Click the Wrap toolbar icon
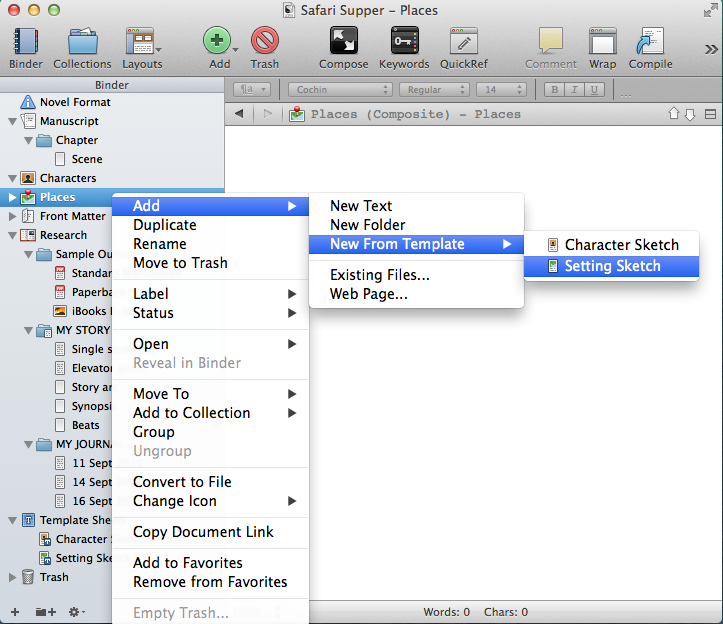The height and width of the screenshot is (624, 723). 603,41
